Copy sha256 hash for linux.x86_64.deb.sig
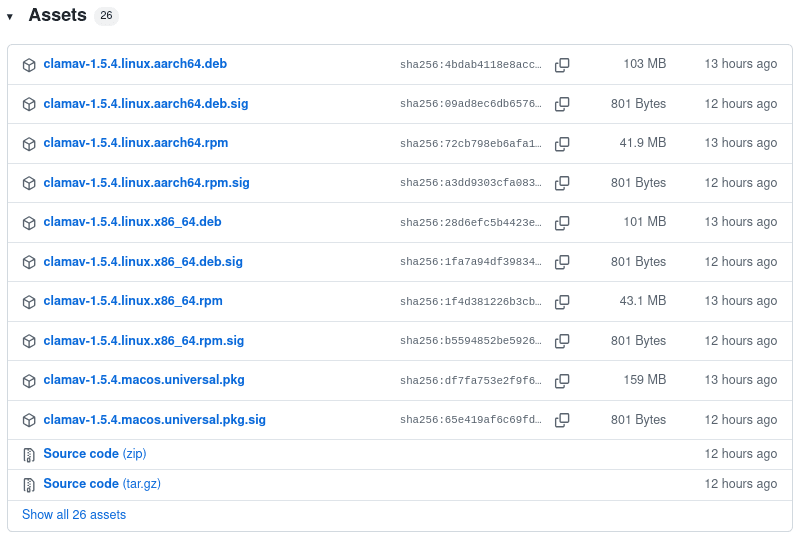The width and height of the screenshot is (799, 541). click(x=562, y=262)
